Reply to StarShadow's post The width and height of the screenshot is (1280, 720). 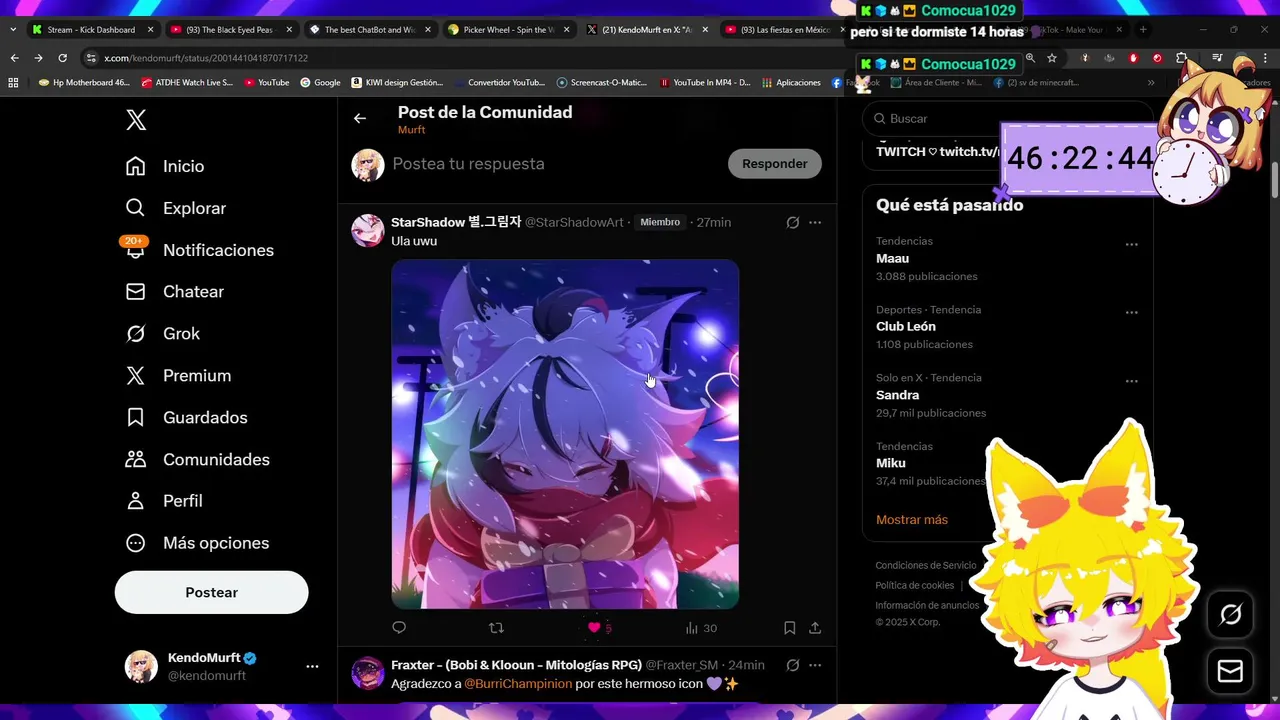pyautogui.click(x=399, y=628)
